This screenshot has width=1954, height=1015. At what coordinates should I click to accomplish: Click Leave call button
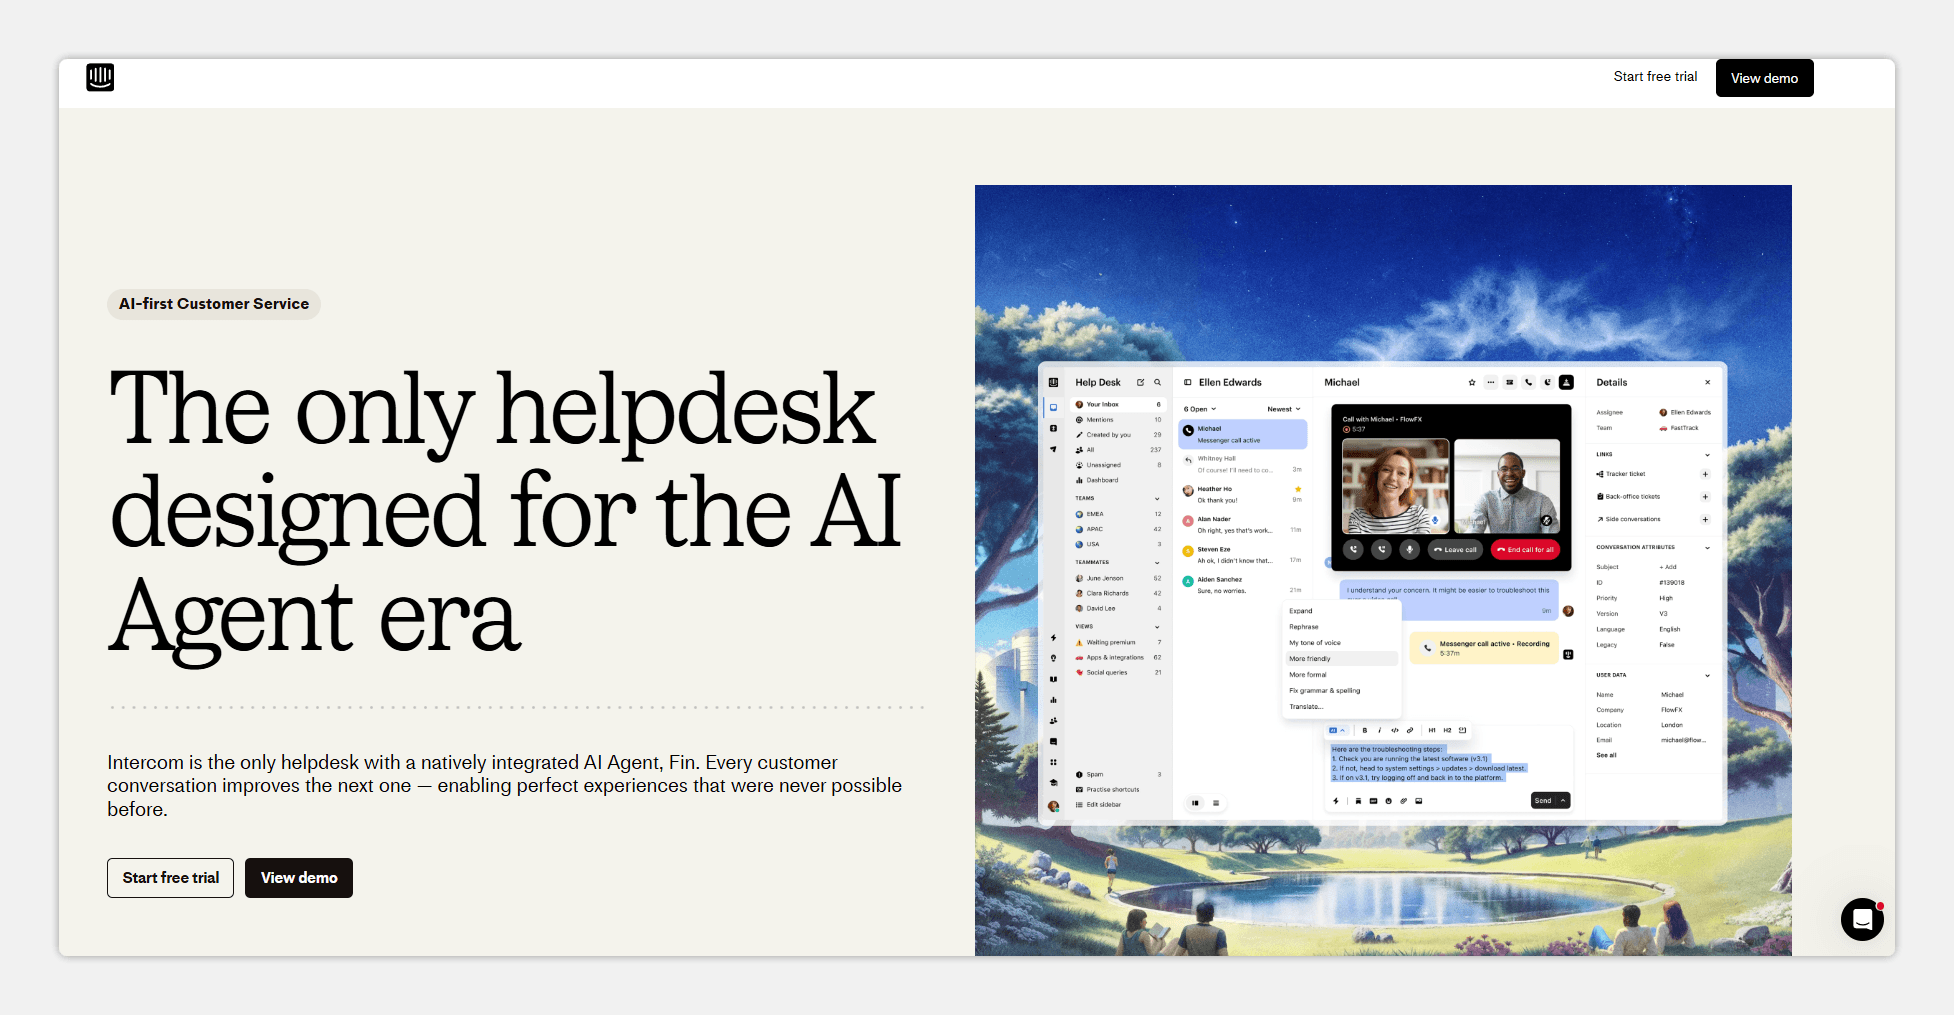(1455, 549)
